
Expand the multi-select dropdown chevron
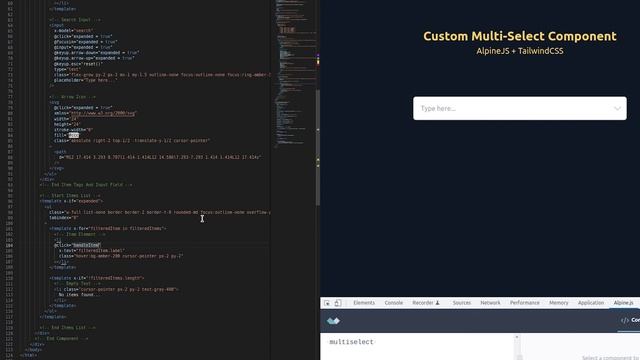coord(617,109)
